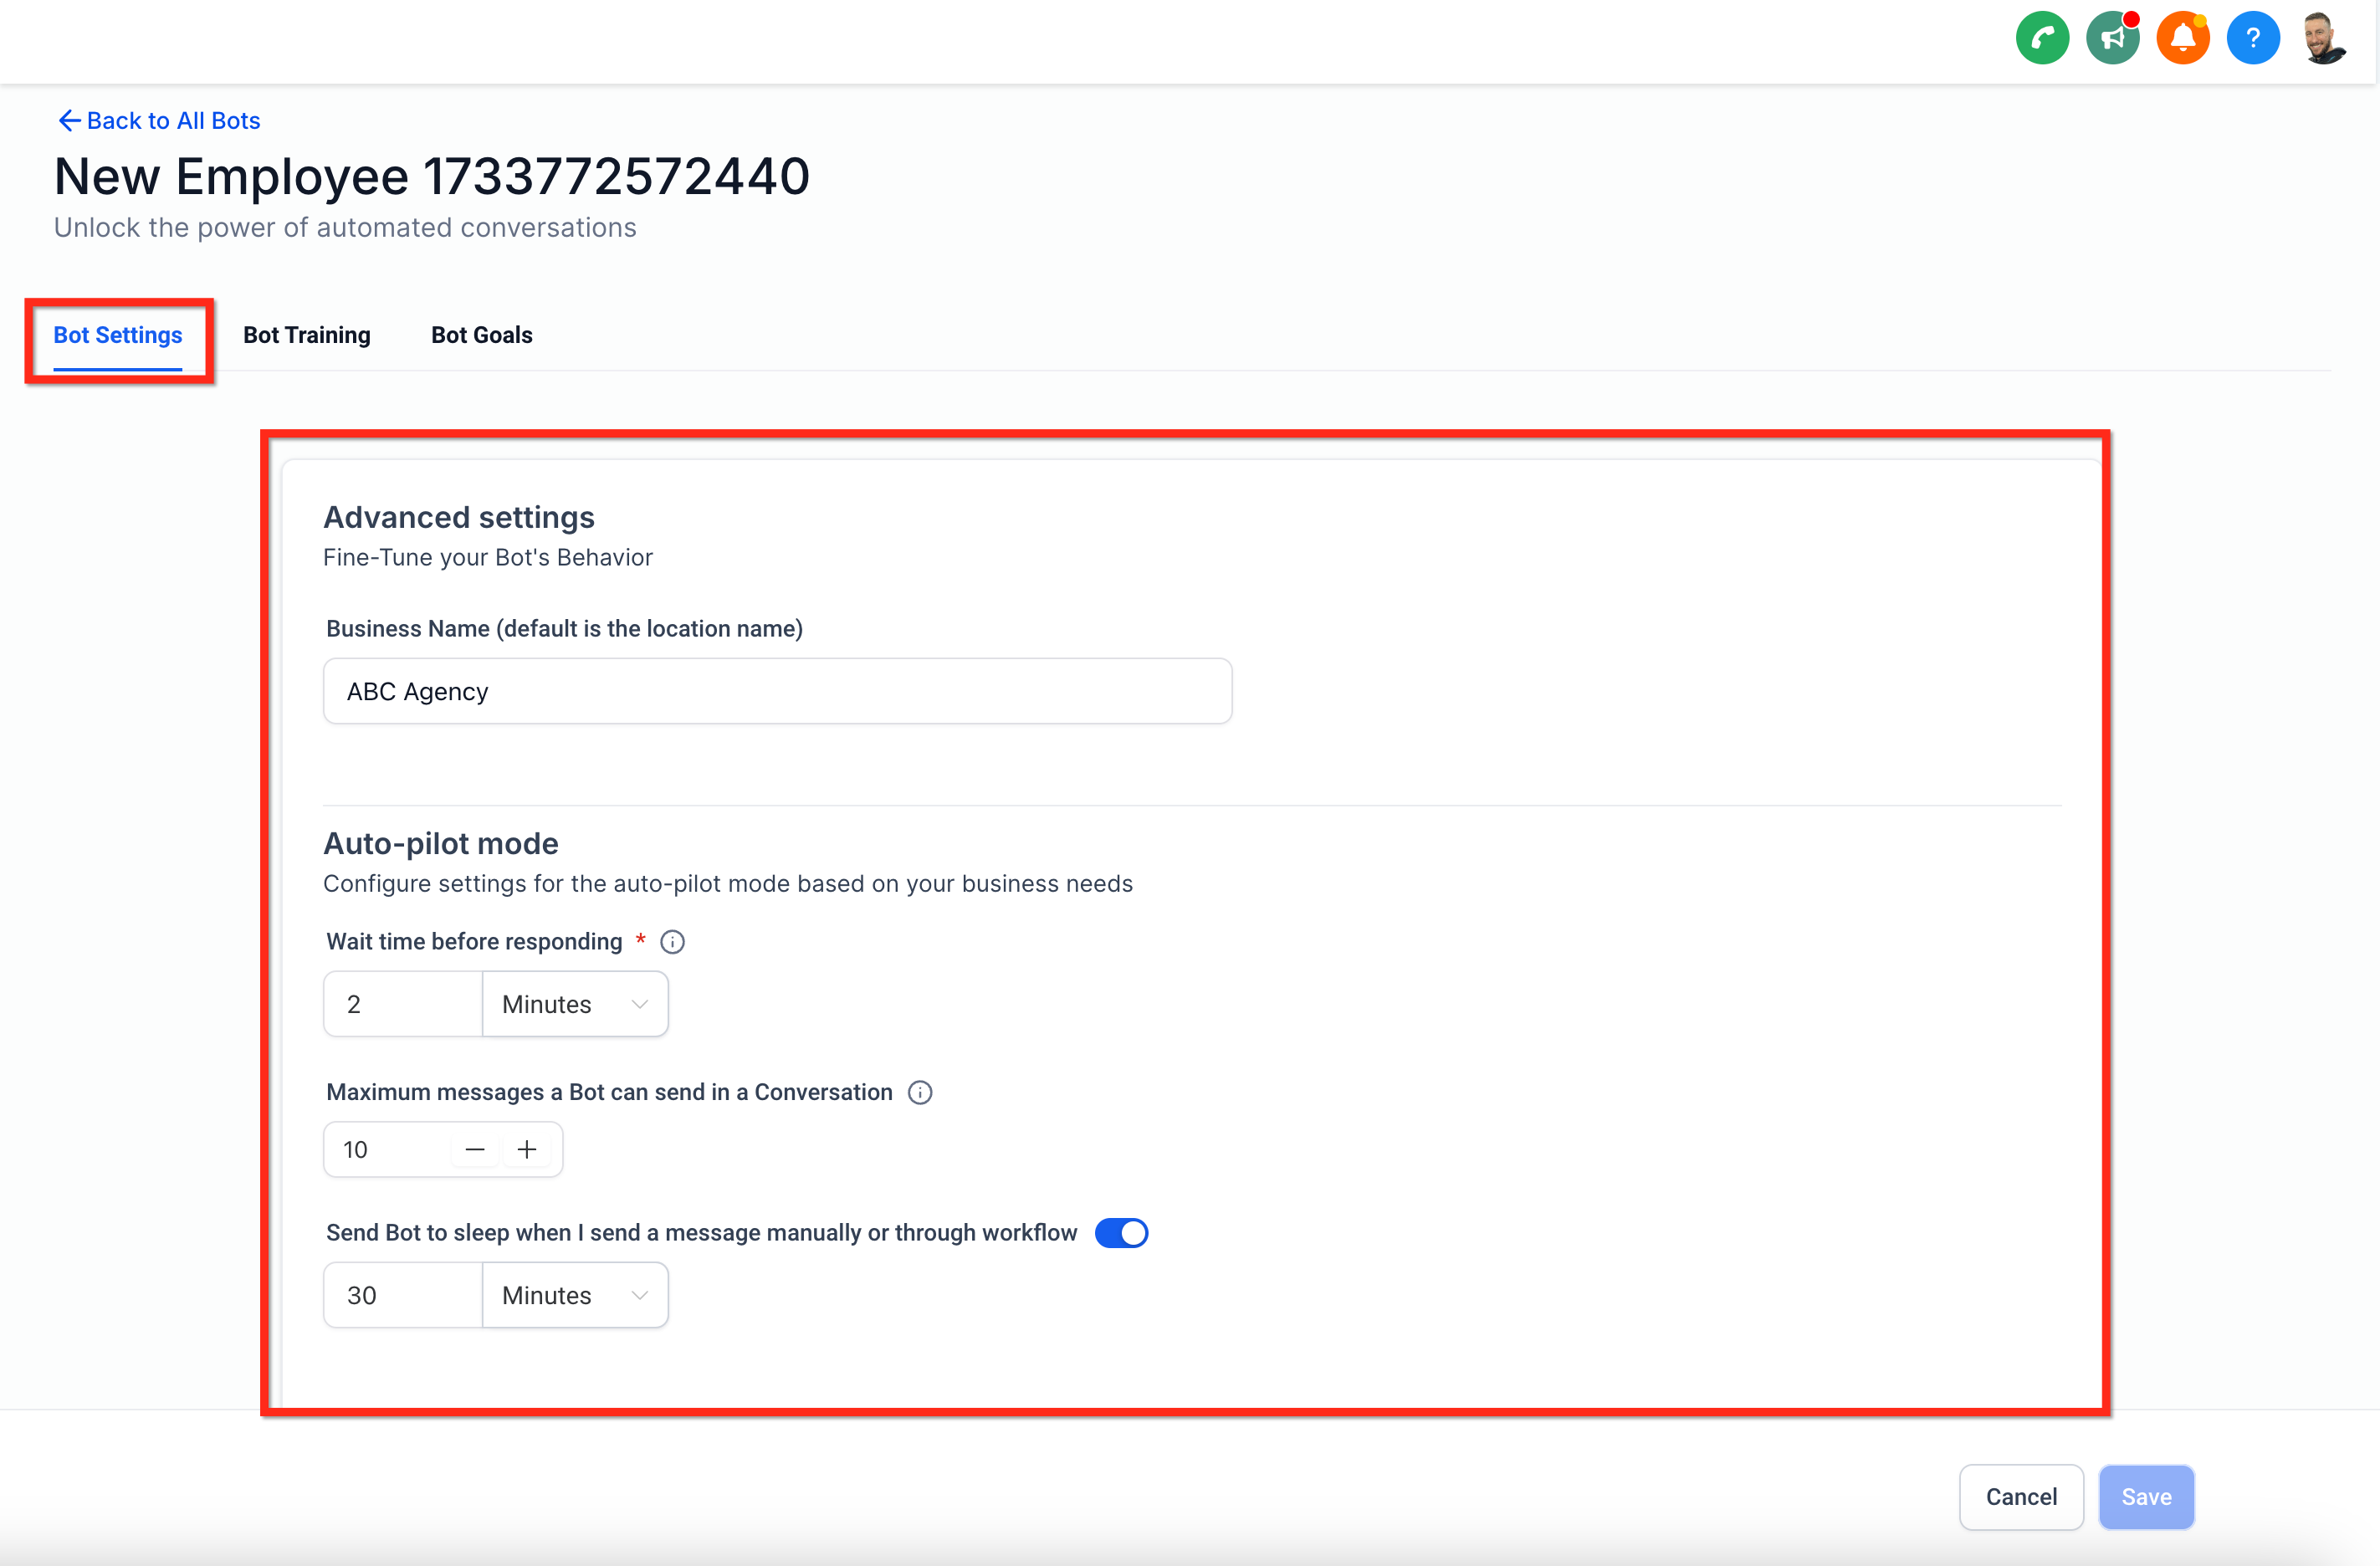Image resolution: width=2380 pixels, height=1566 pixels.
Task: Increase maximum messages with the plus button
Action: pyautogui.click(x=527, y=1150)
